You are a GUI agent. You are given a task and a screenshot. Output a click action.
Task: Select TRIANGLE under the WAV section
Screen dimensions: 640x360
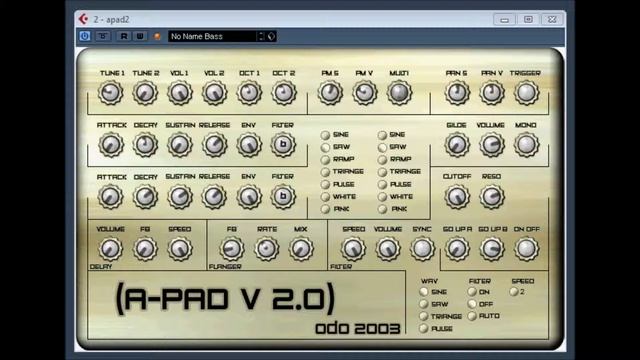tap(424, 316)
